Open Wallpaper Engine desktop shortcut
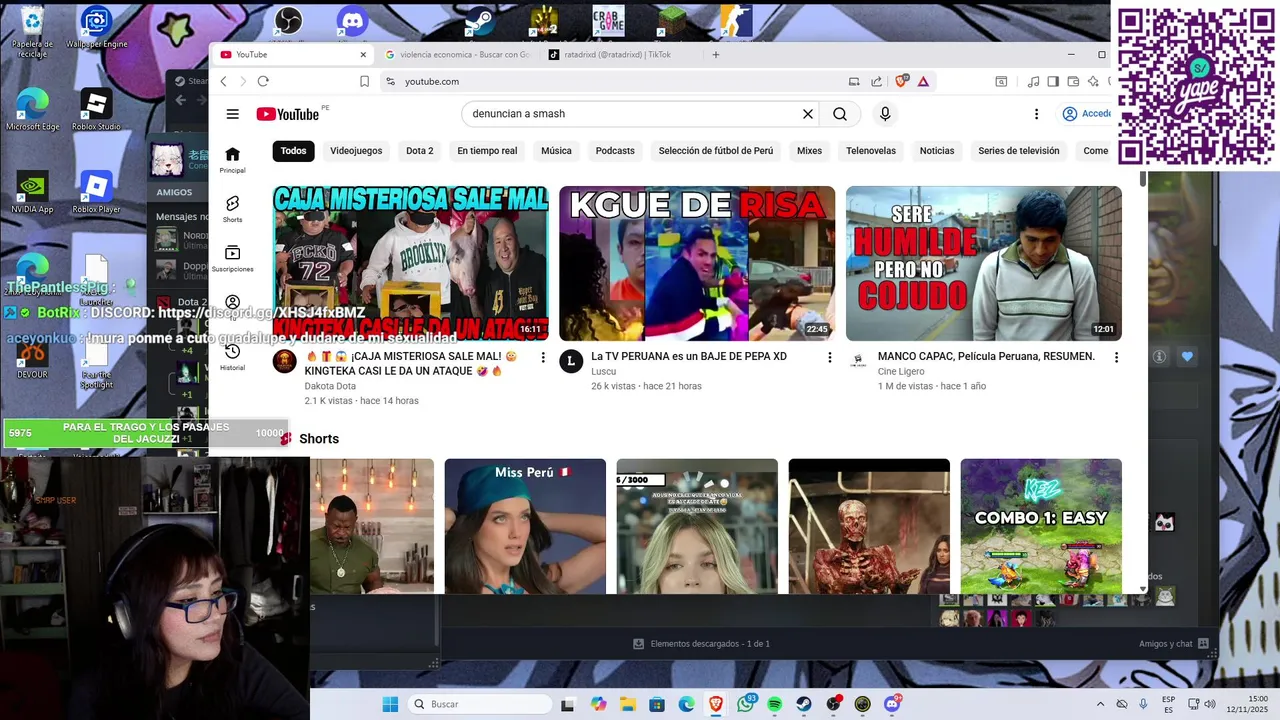Viewport: 1280px width, 720px height. 96,28
